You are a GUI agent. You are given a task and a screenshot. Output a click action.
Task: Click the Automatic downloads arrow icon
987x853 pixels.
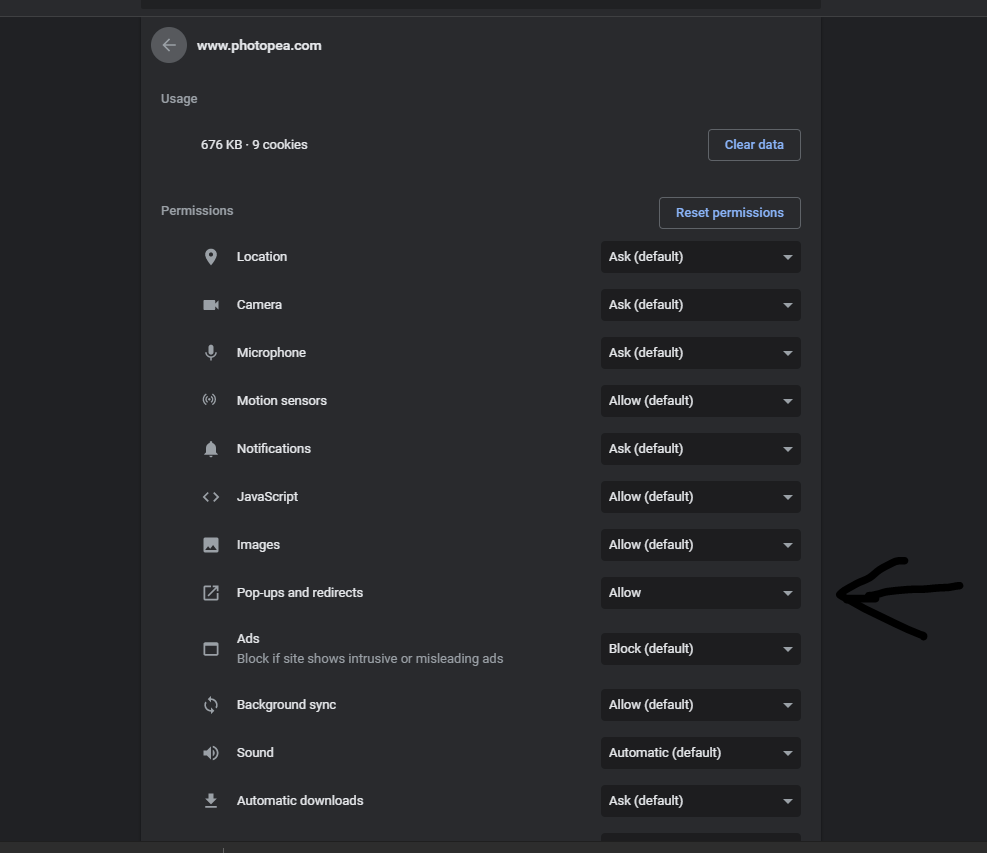211,801
